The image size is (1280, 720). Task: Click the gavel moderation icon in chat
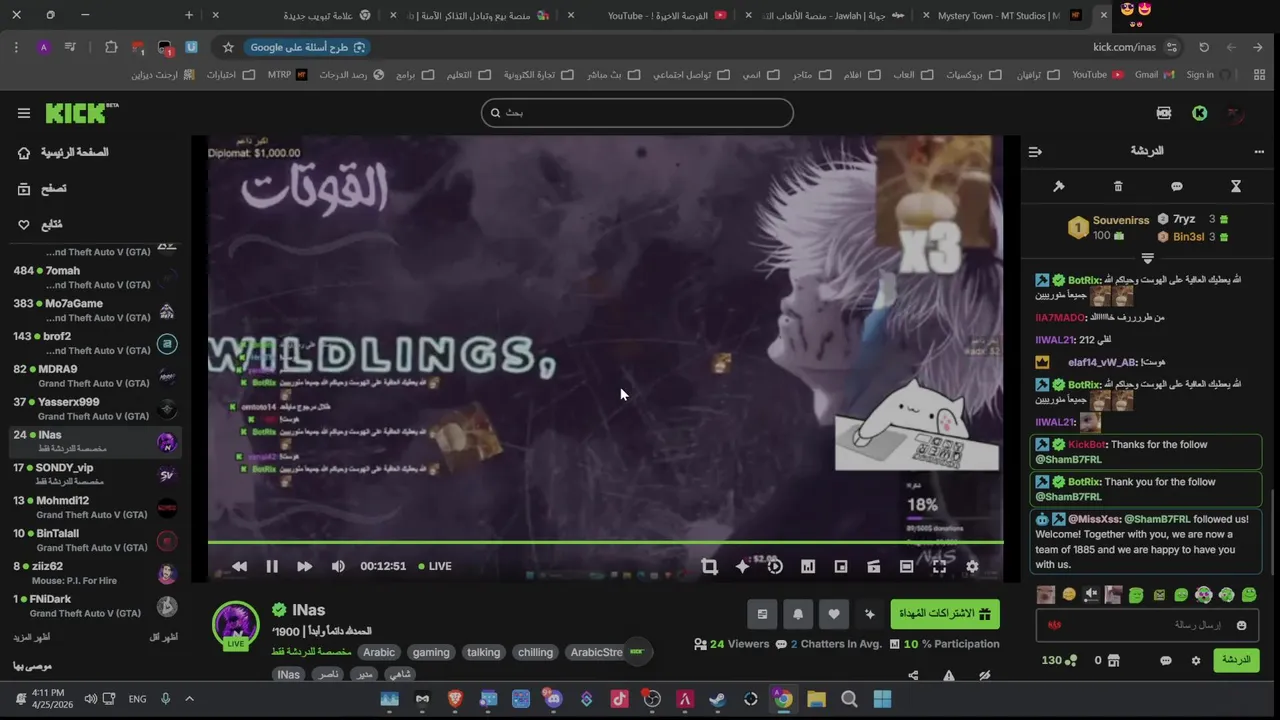click(x=1059, y=186)
